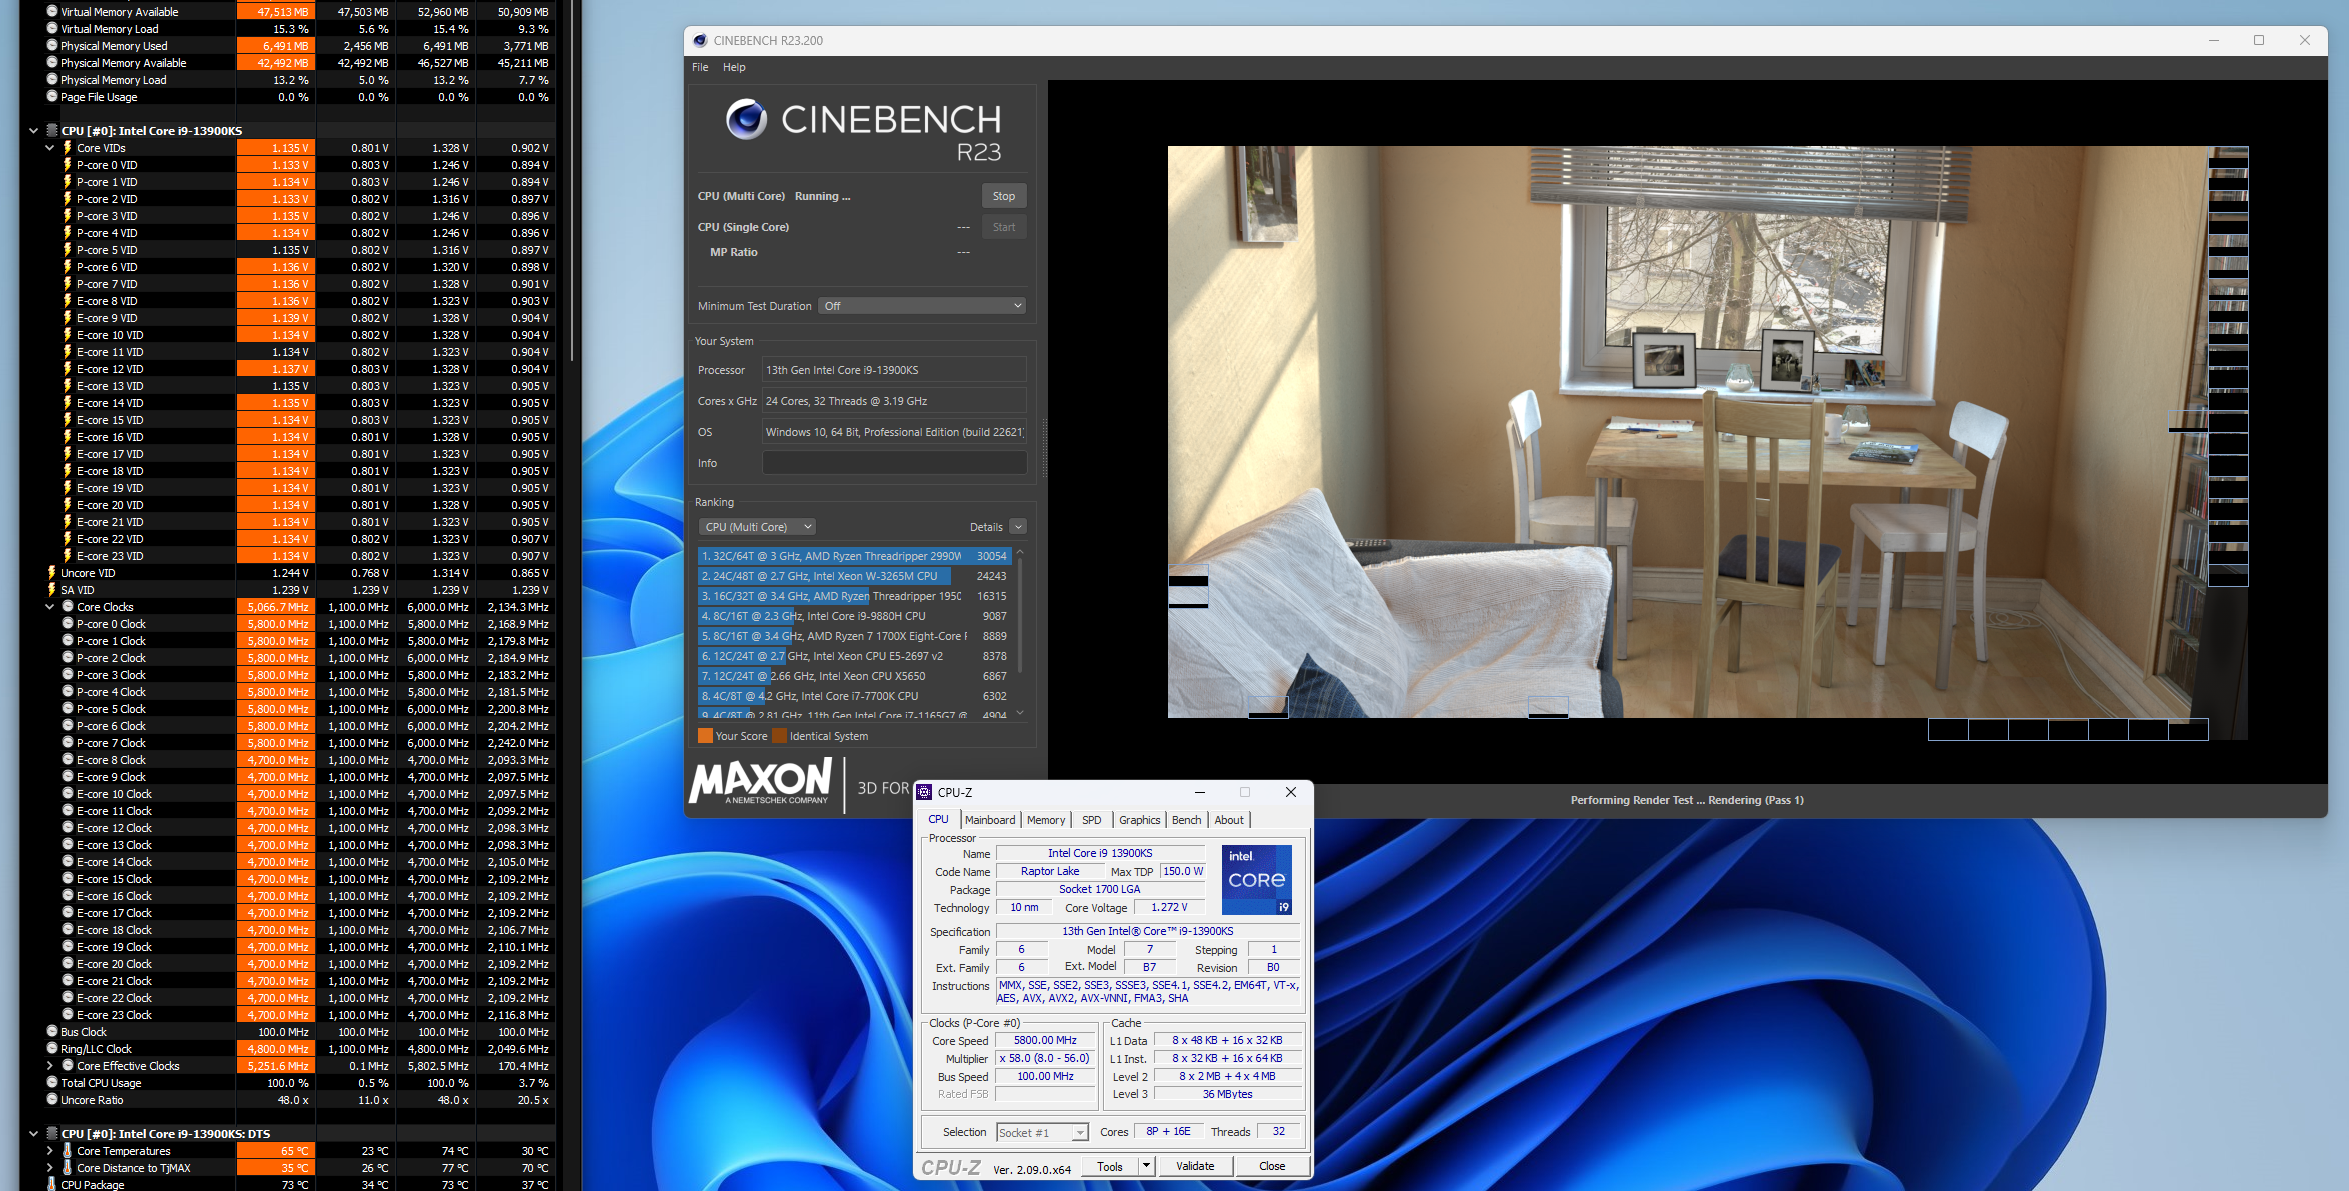Click the P-core 0 Clock sensor icon
The height and width of the screenshot is (1191, 2349).
point(68,624)
